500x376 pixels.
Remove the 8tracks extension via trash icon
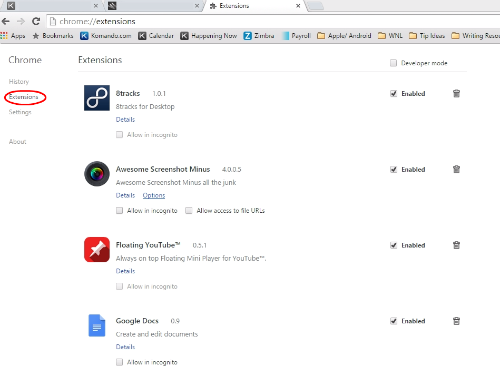click(x=456, y=94)
